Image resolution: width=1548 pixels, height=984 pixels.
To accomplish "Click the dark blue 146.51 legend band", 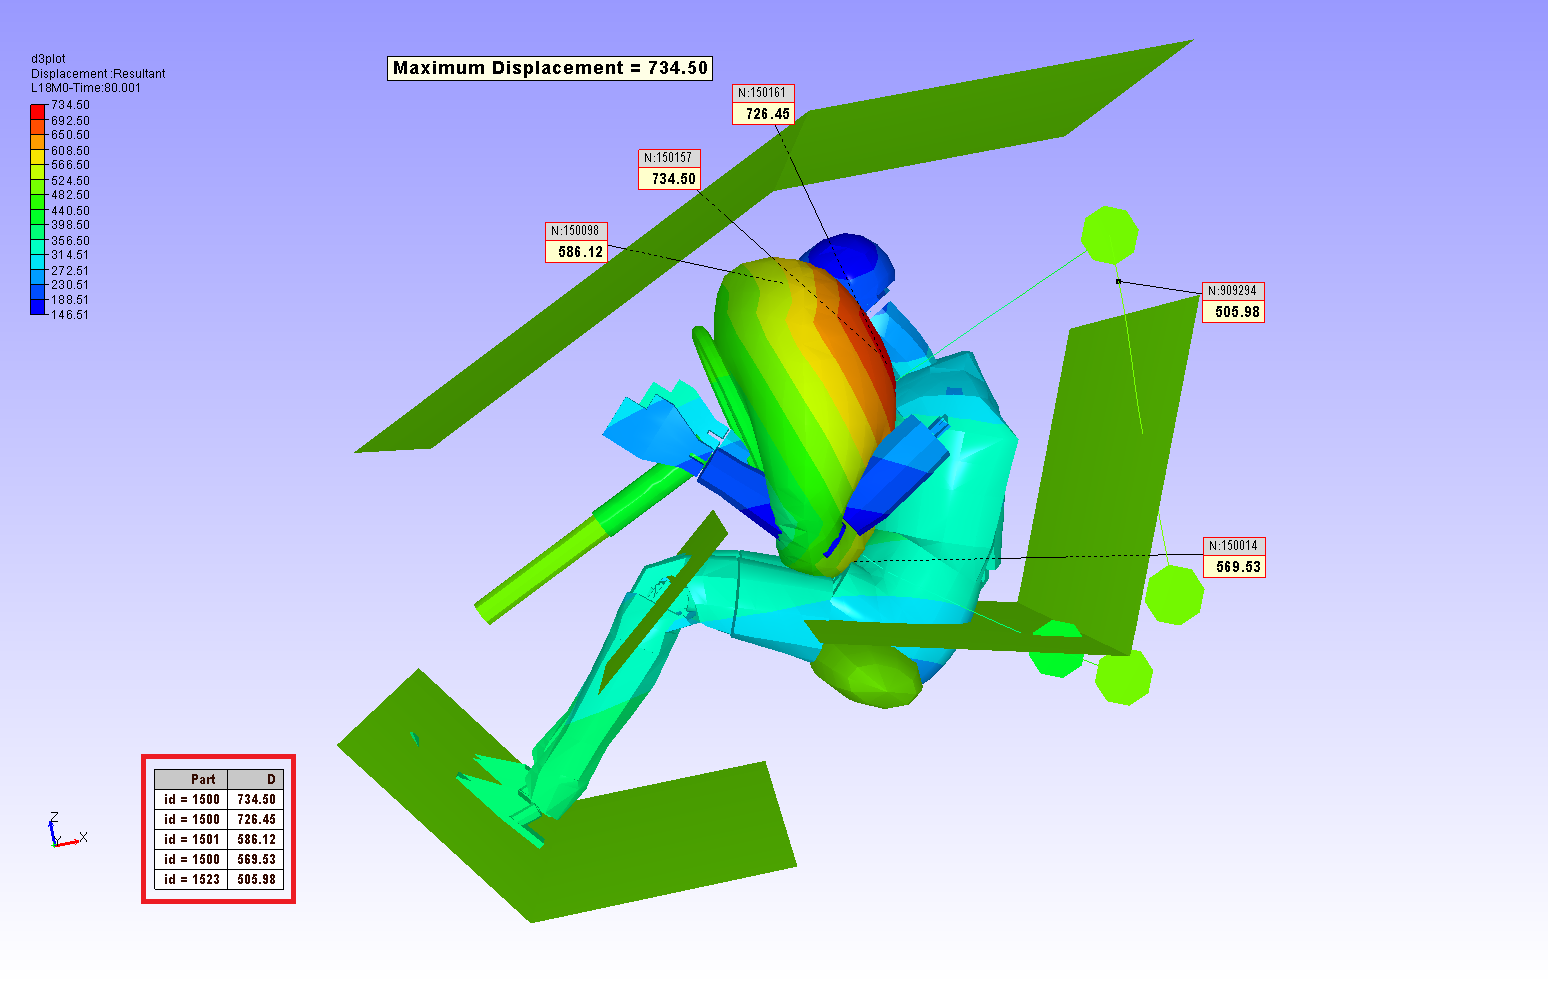I will pos(38,308).
